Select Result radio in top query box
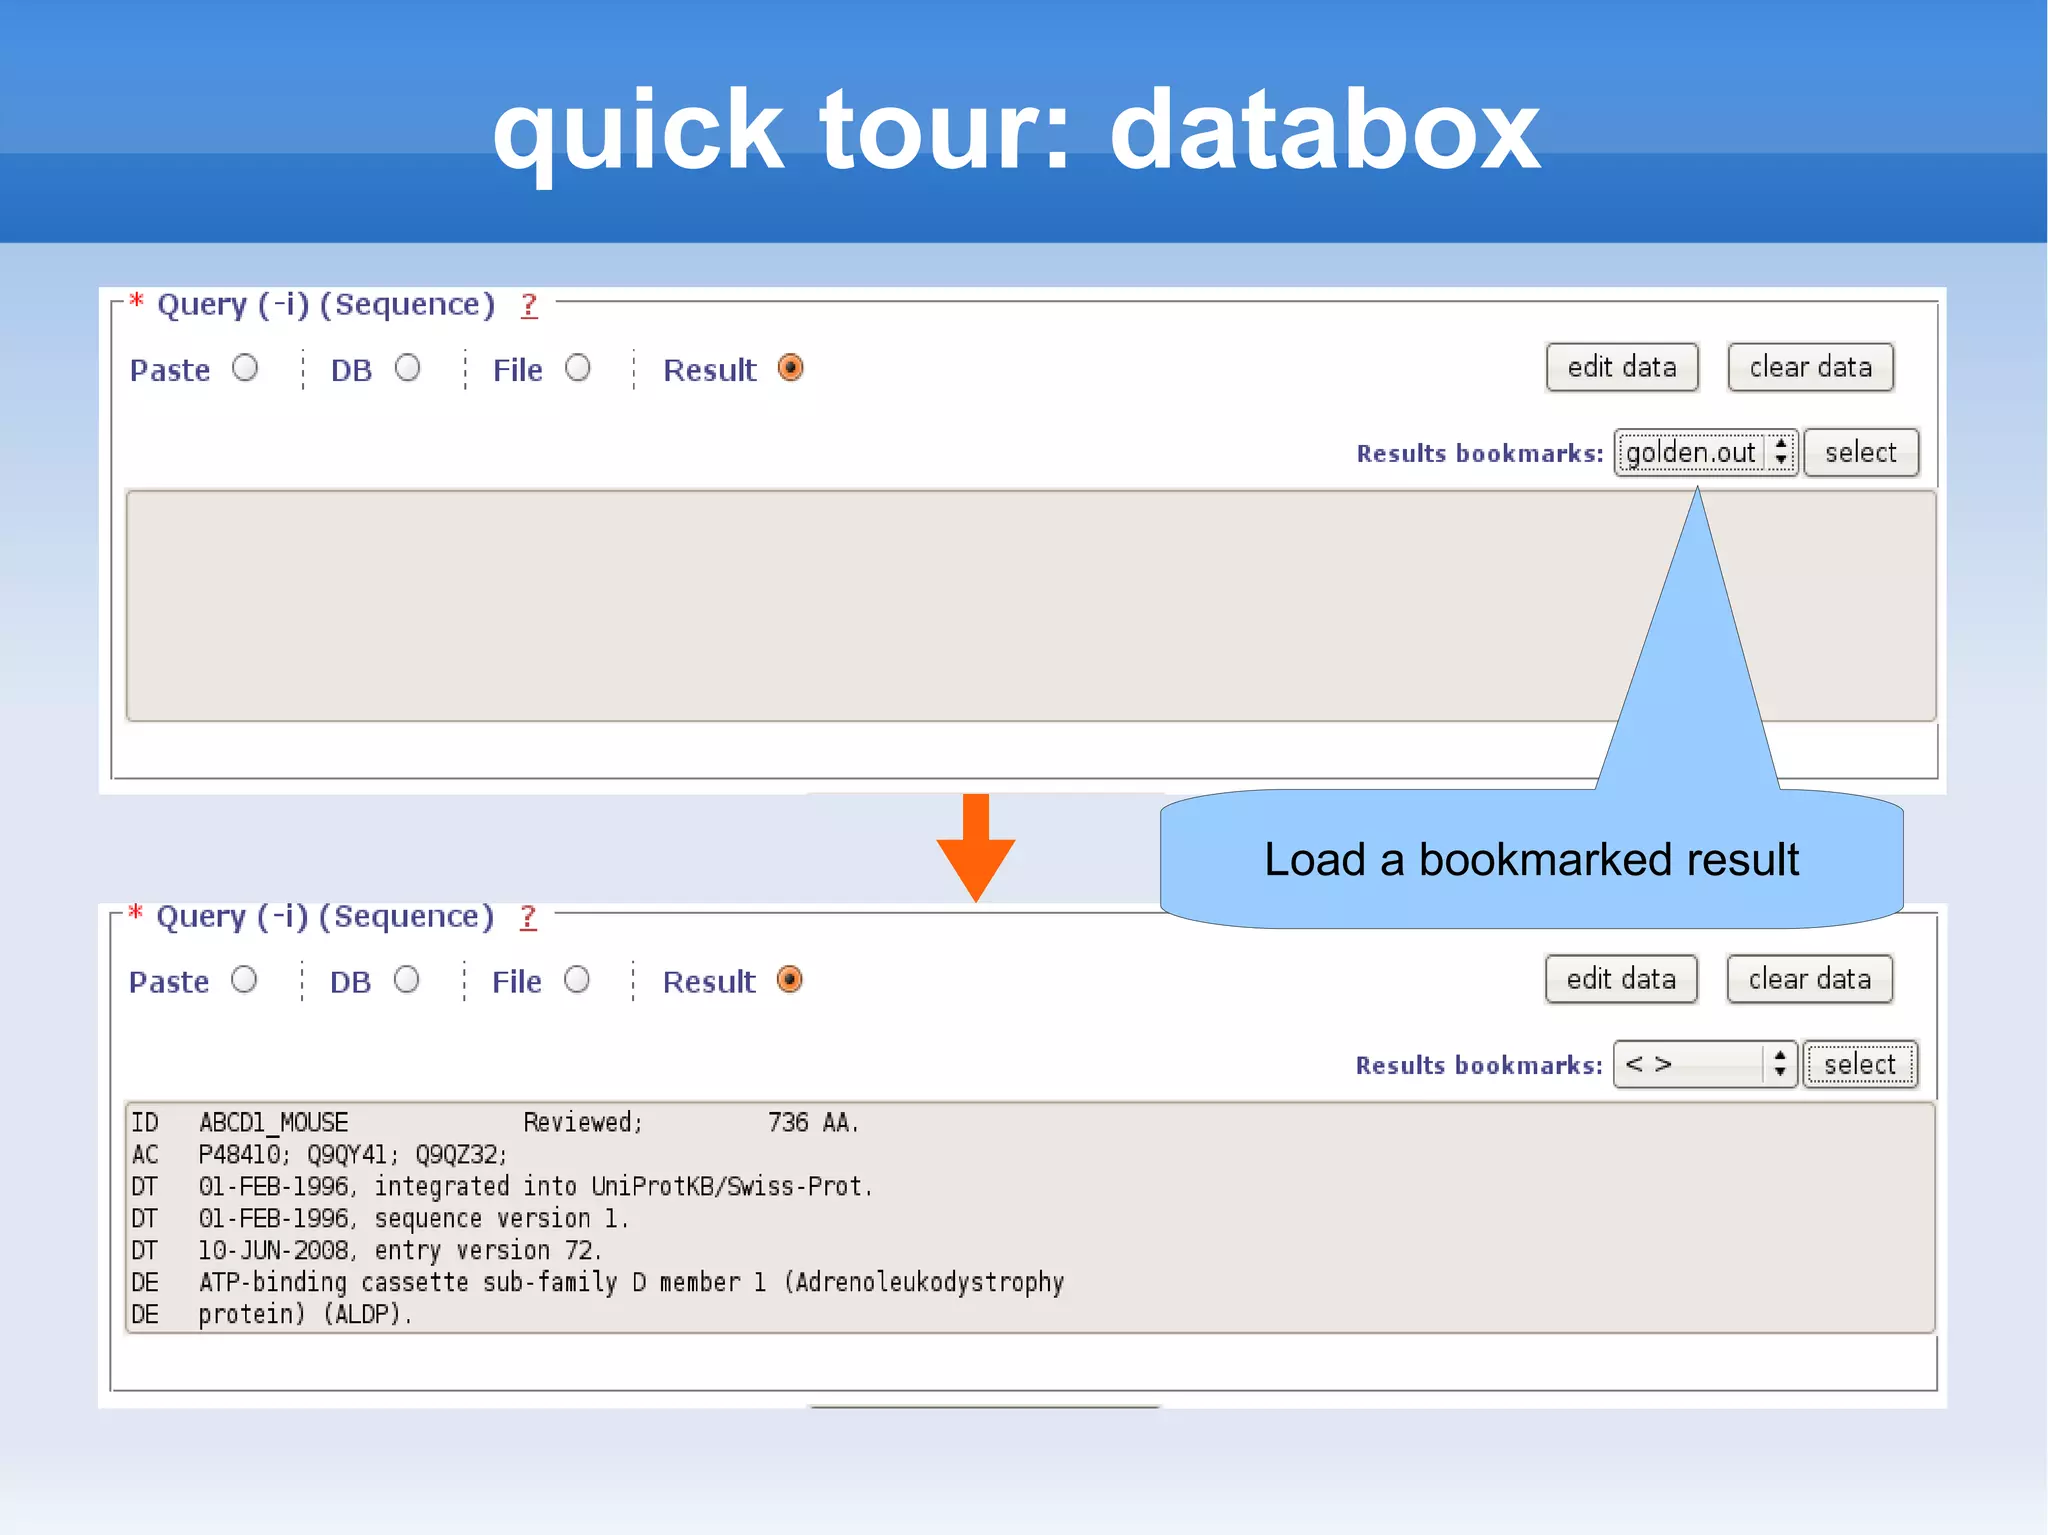The width and height of the screenshot is (2048, 1535). click(x=790, y=368)
